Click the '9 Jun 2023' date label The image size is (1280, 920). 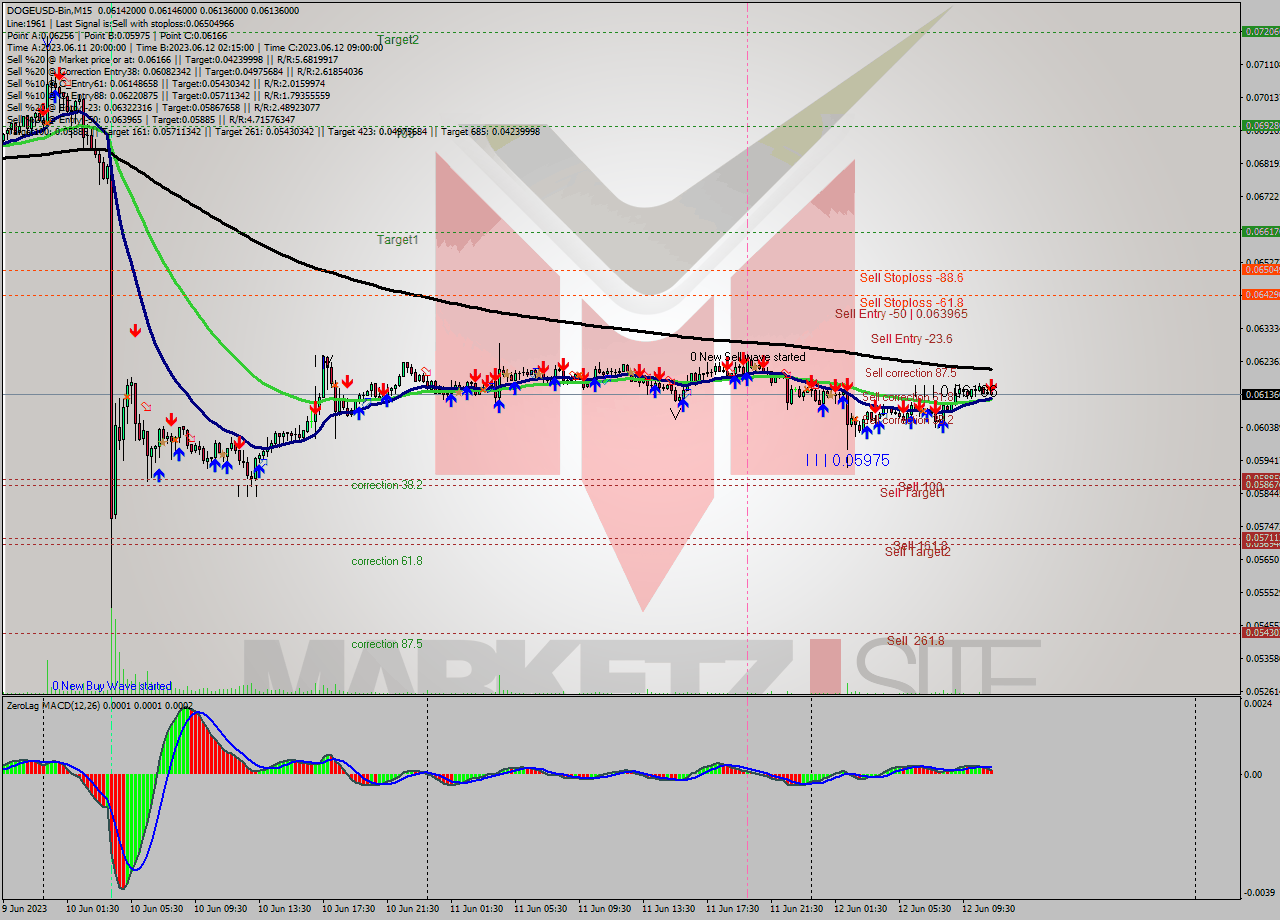pyautogui.click(x=24, y=909)
